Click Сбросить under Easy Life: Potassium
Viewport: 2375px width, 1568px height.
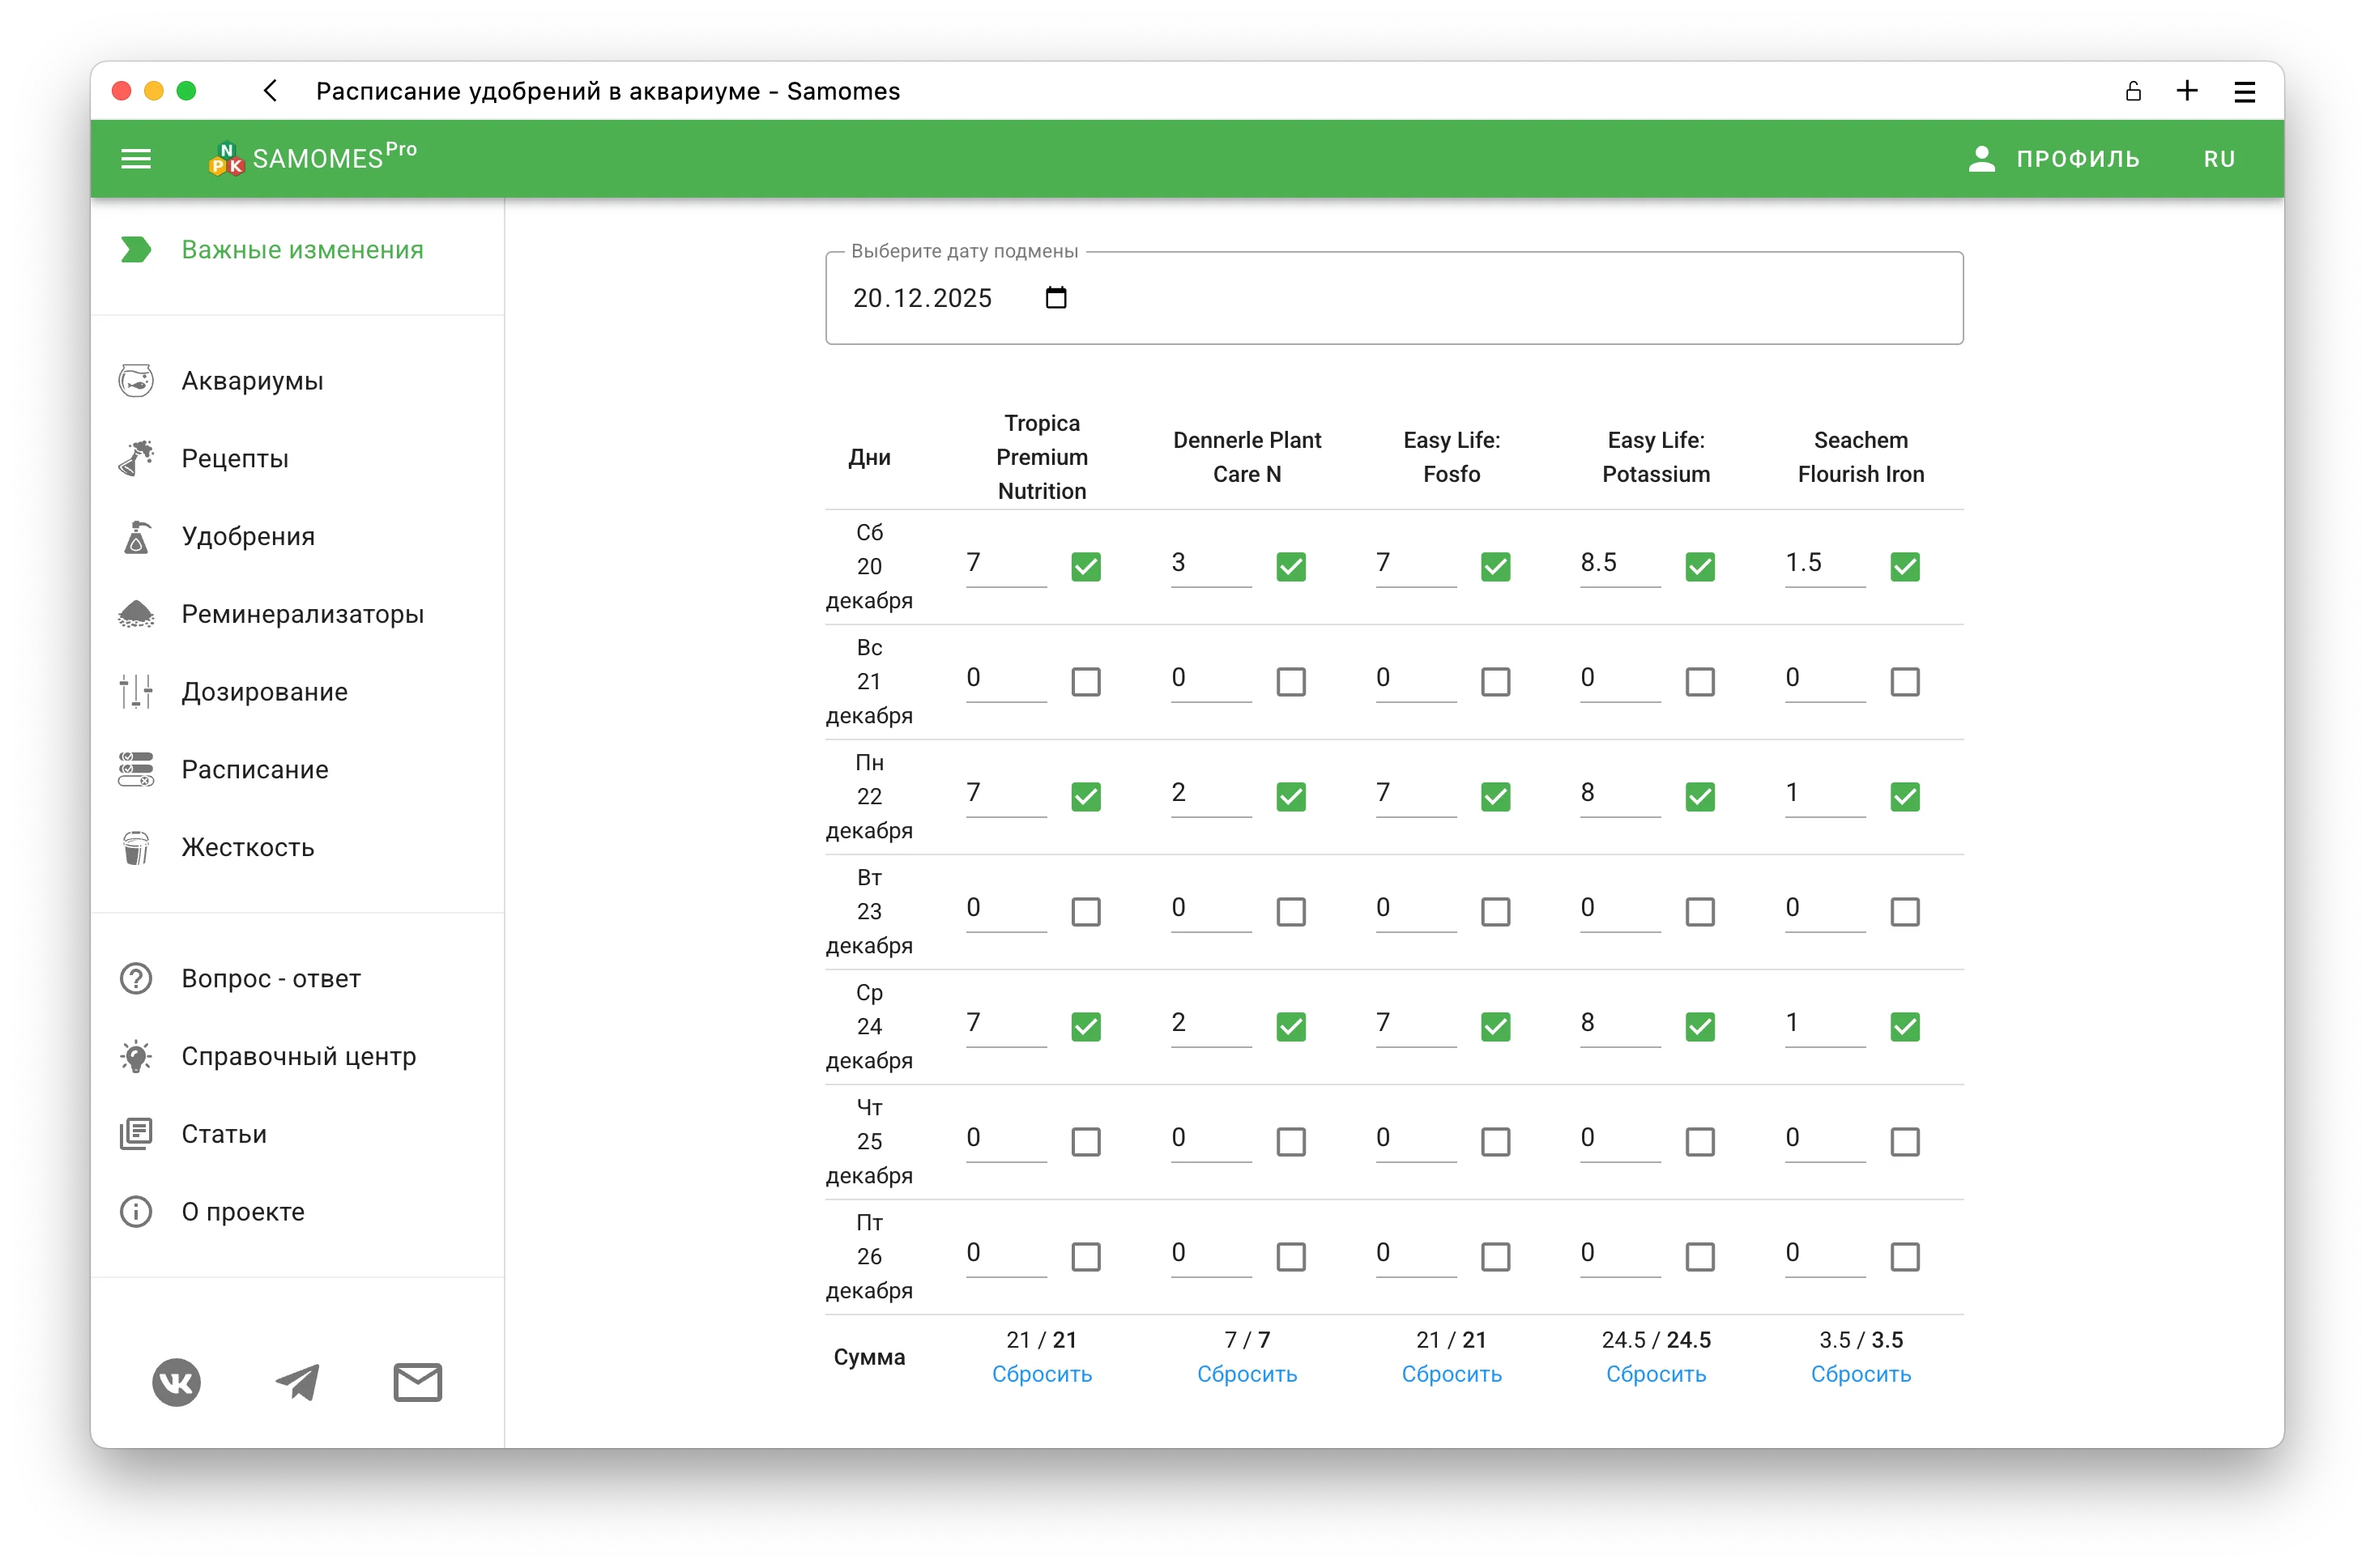point(1656,1374)
